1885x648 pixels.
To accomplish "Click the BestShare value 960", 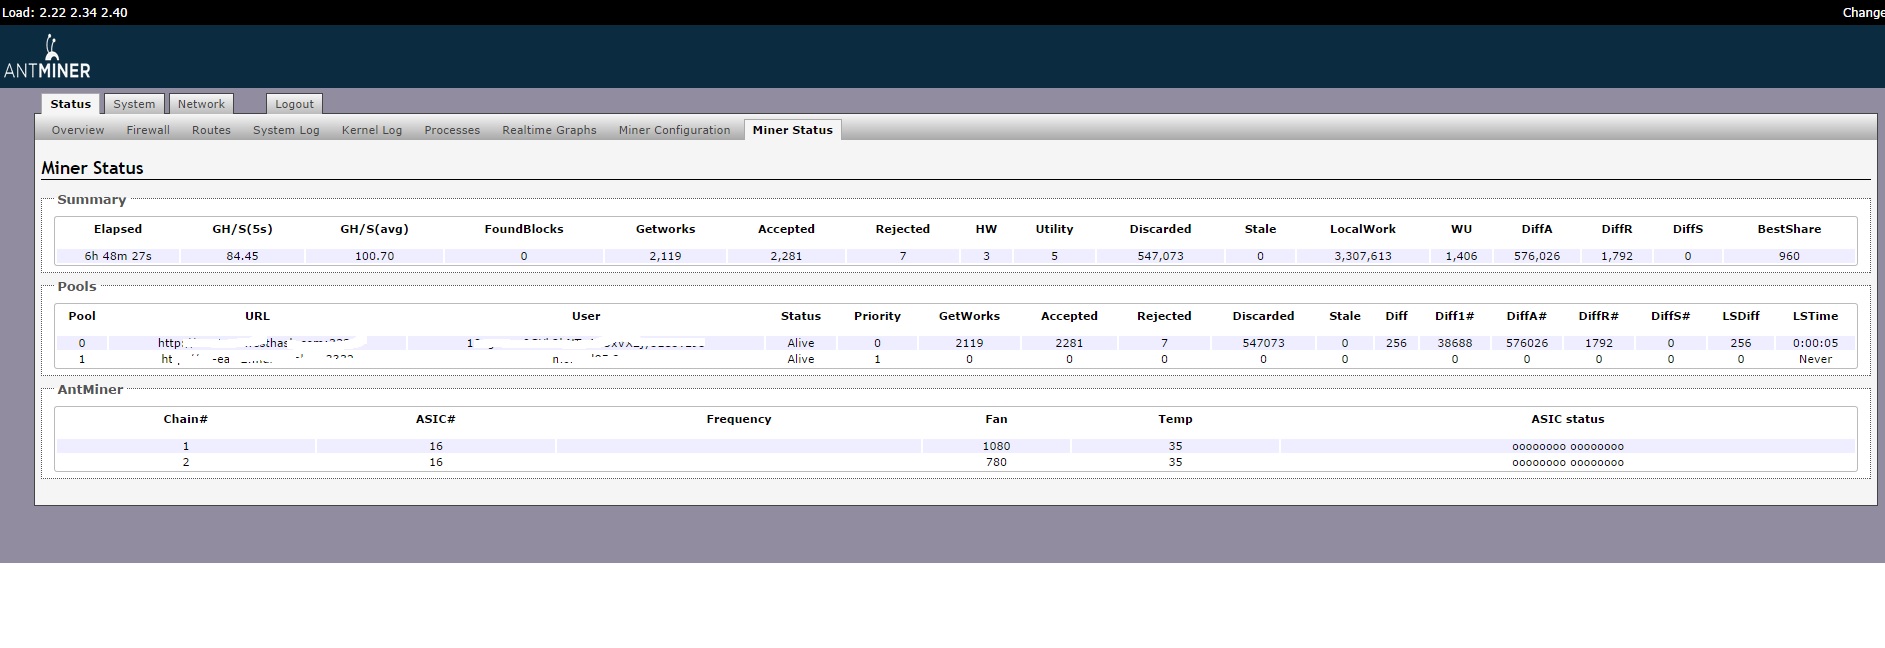I will click(x=1789, y=256).
